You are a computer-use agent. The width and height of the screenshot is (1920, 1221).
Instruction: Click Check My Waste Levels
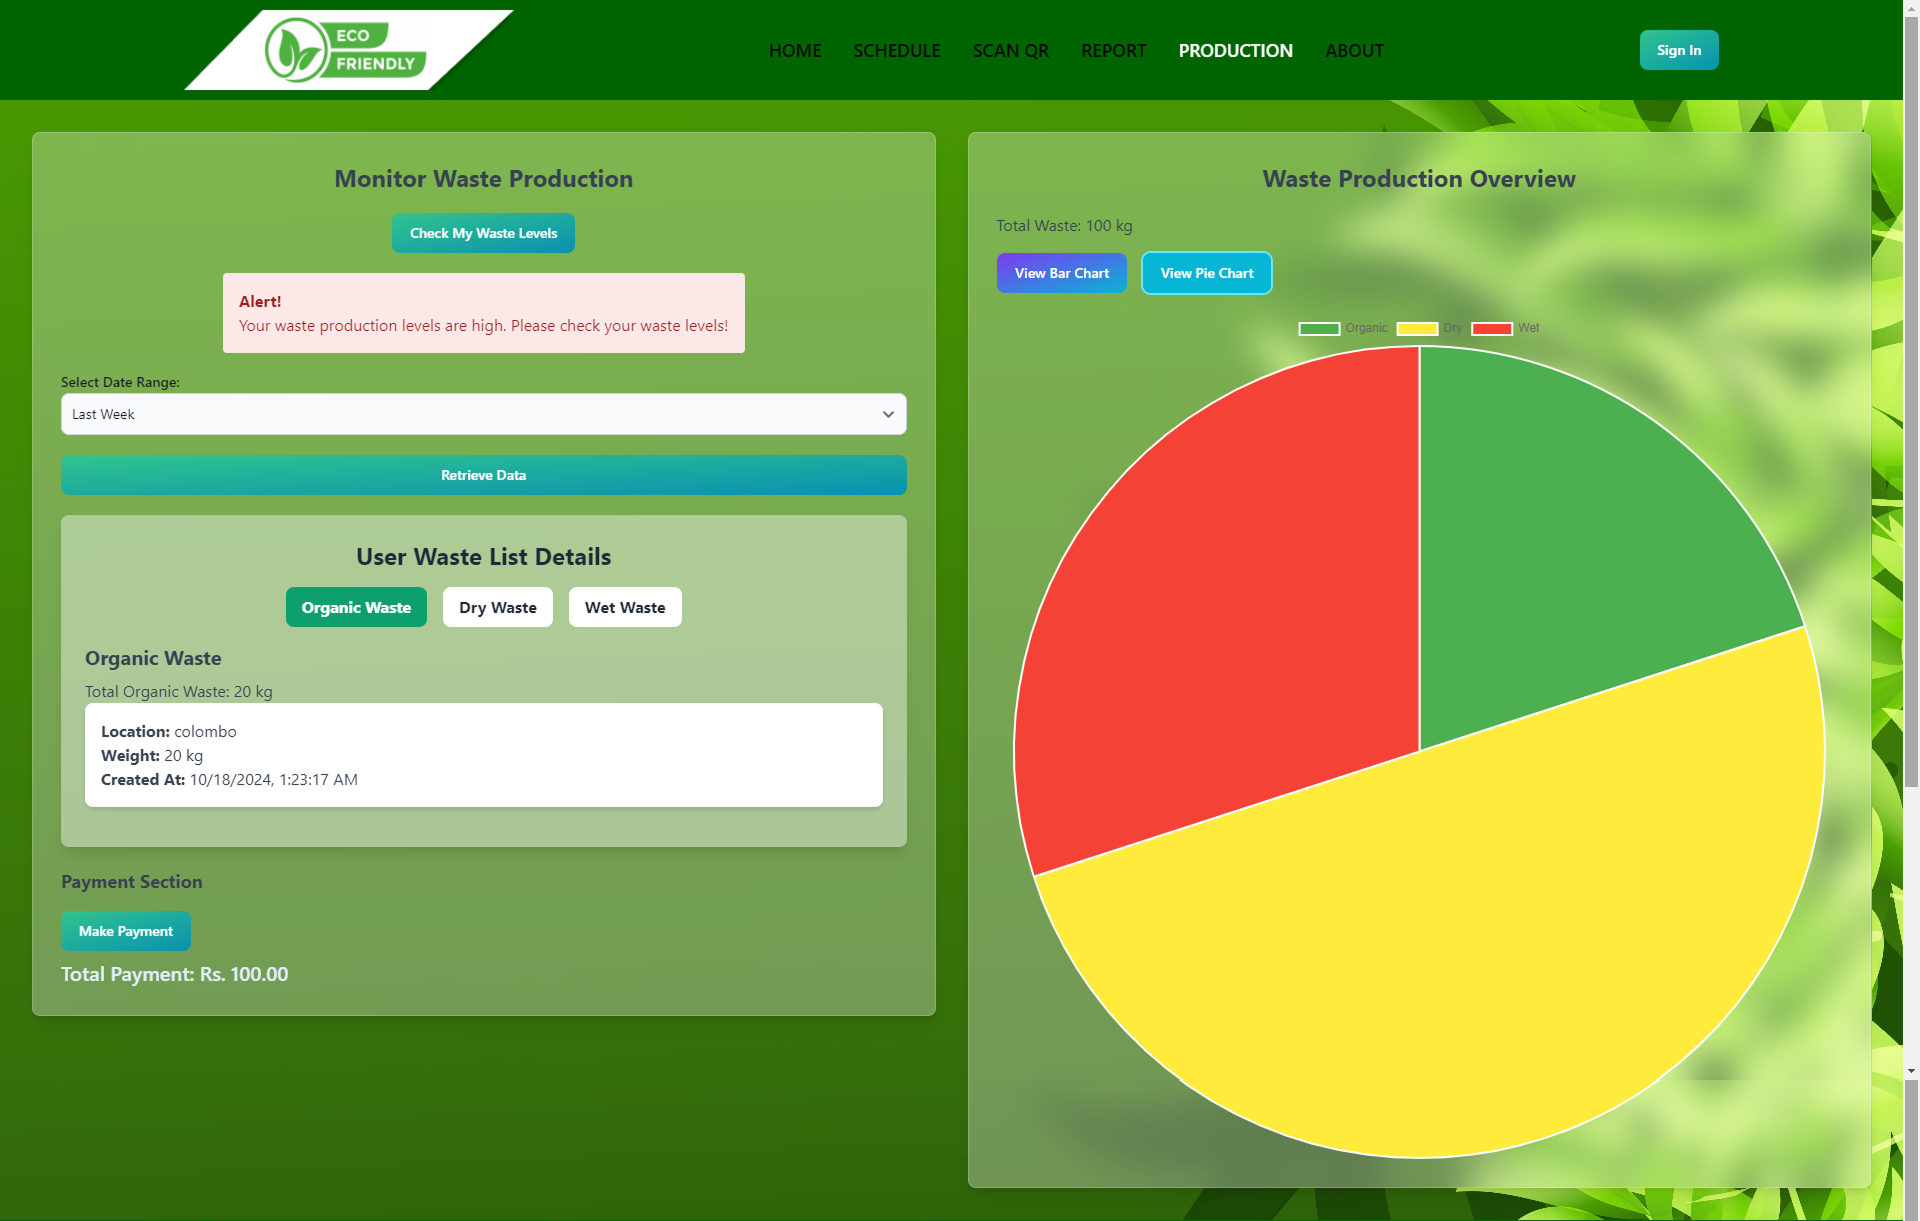coord(483,233)
